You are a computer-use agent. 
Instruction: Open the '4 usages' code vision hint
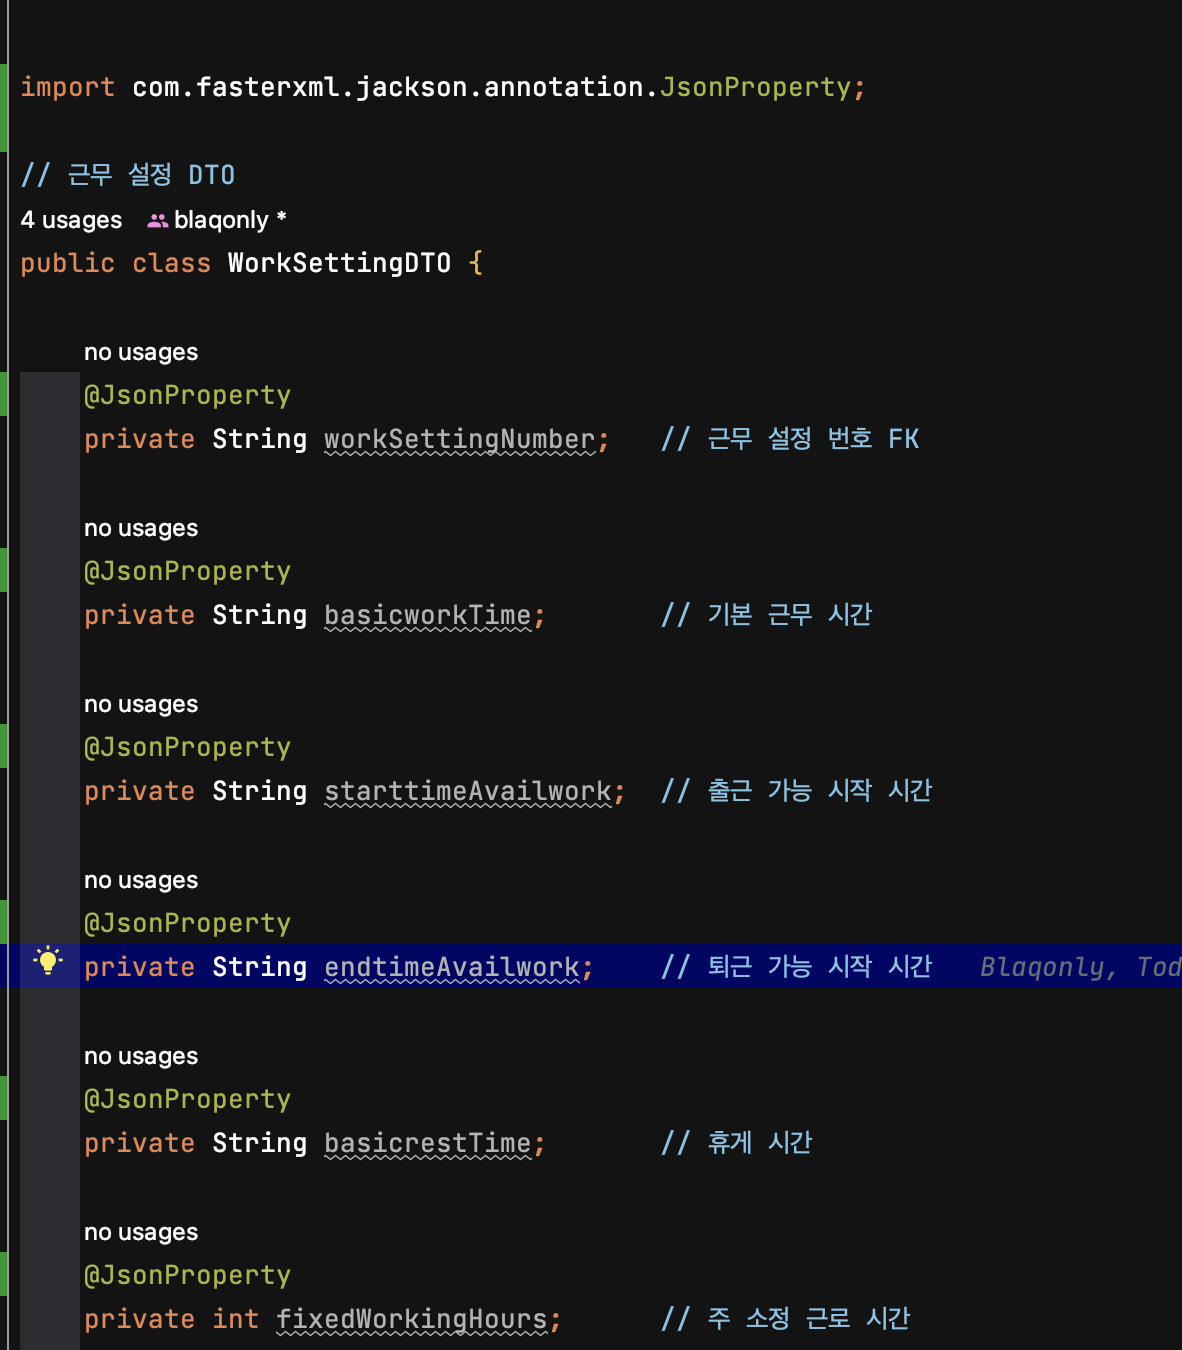71,220
